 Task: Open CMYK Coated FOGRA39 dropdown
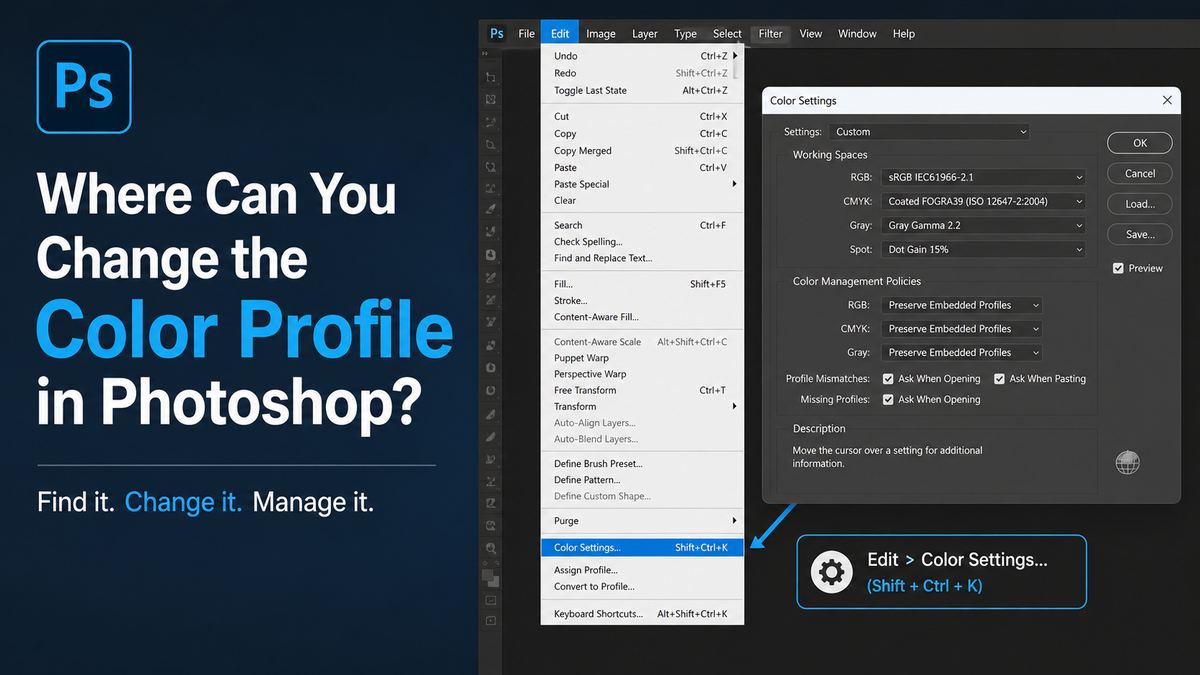(x=983, y=201)
